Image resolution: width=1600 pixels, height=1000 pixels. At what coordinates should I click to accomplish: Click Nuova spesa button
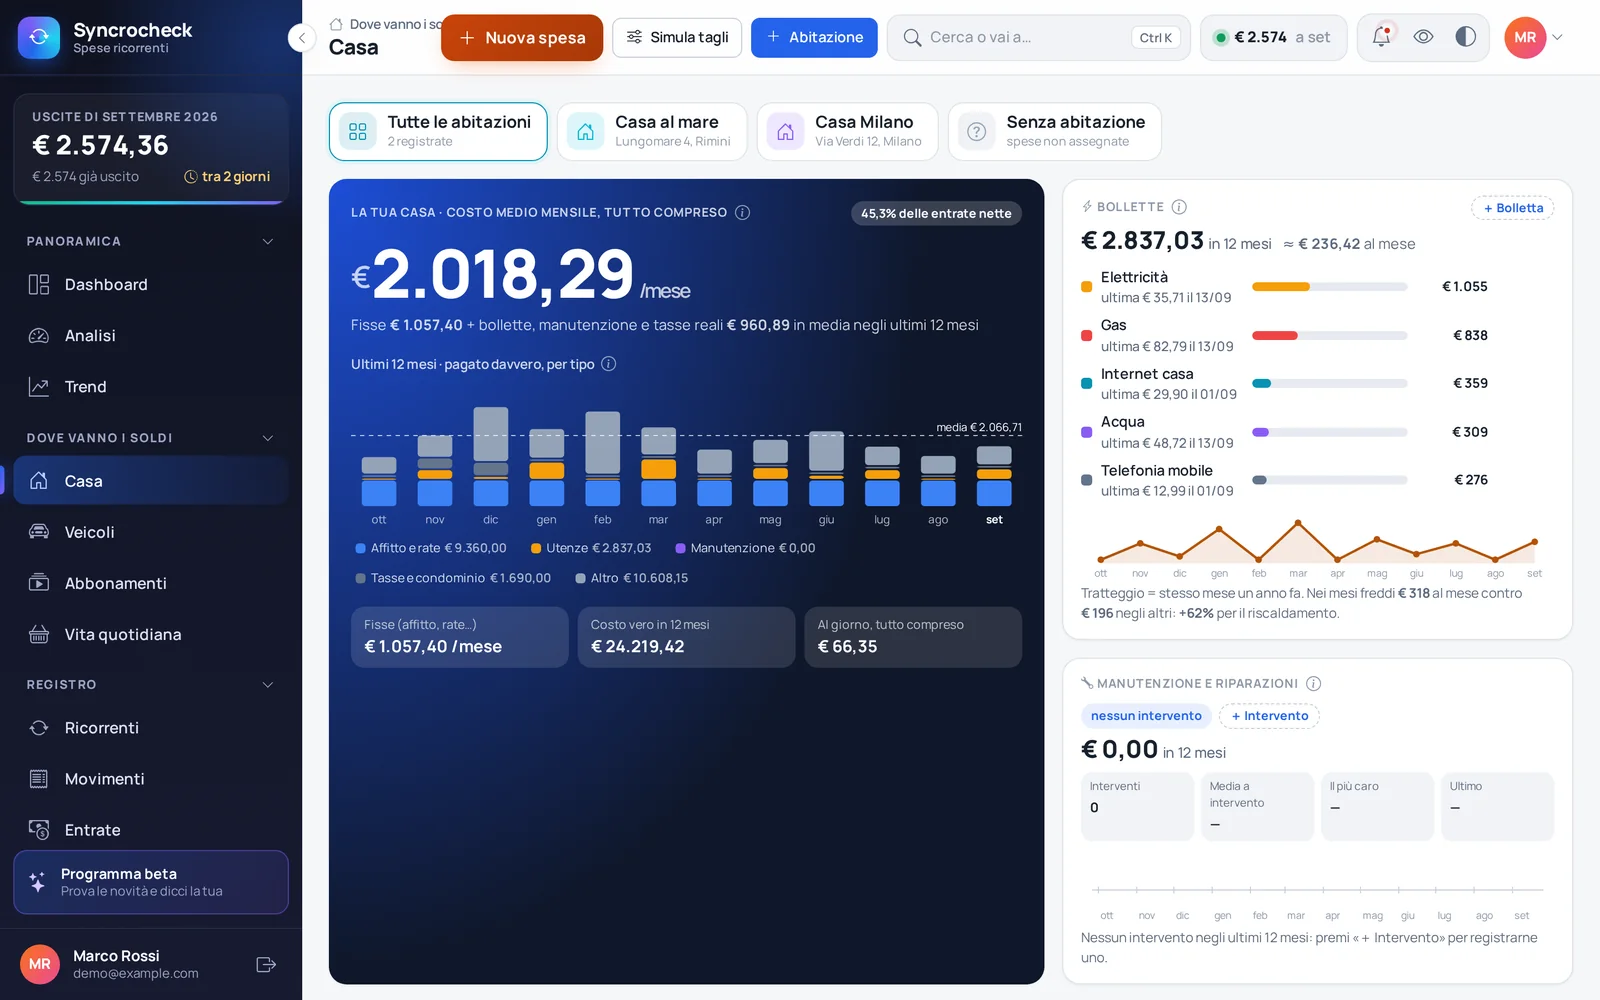click(522, 38)
